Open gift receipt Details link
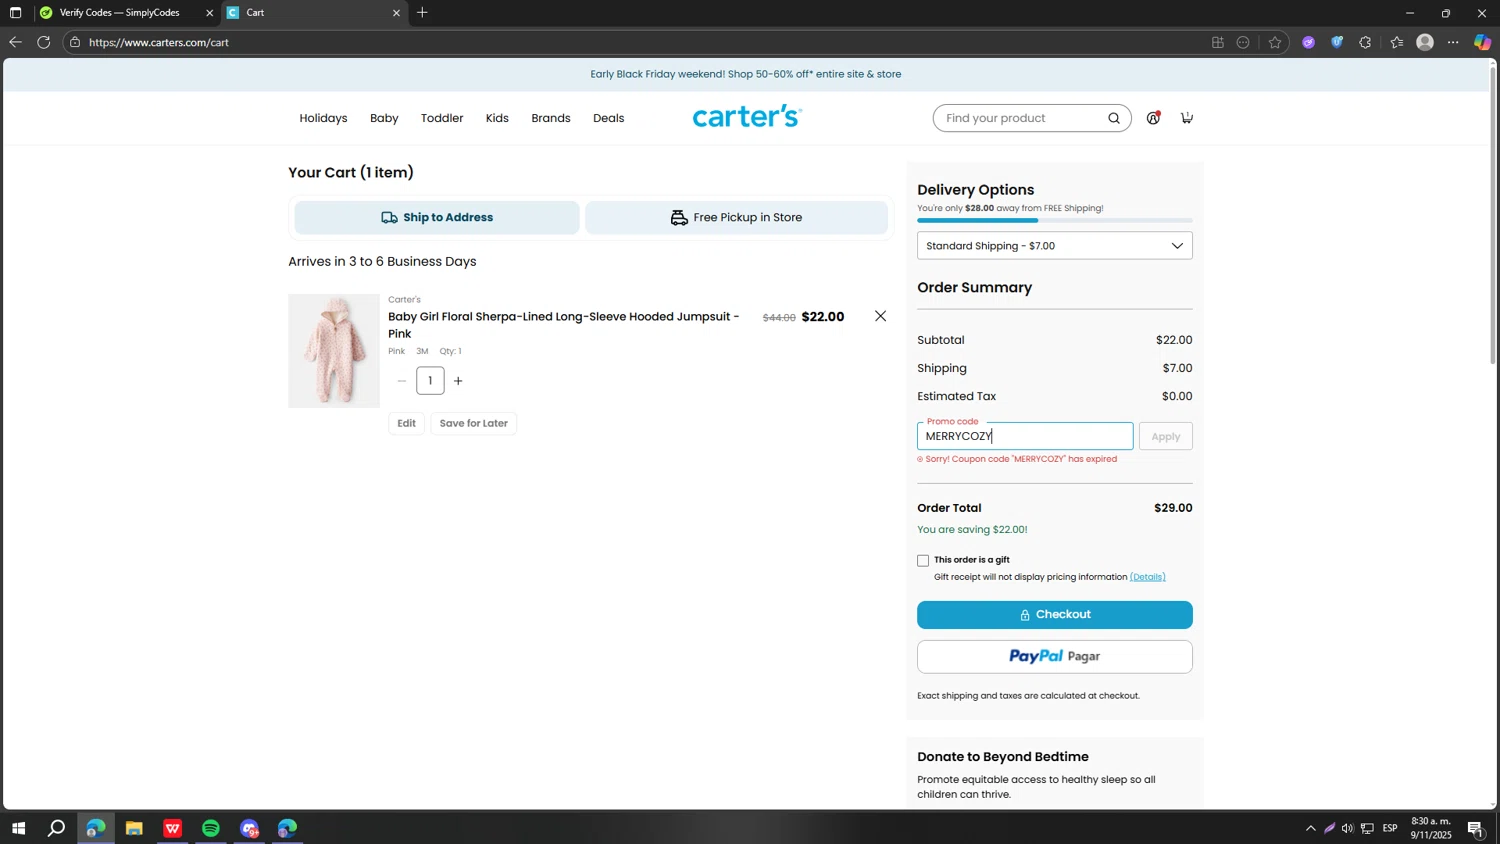This screenshot has width=1500, height=844. 1148,577
